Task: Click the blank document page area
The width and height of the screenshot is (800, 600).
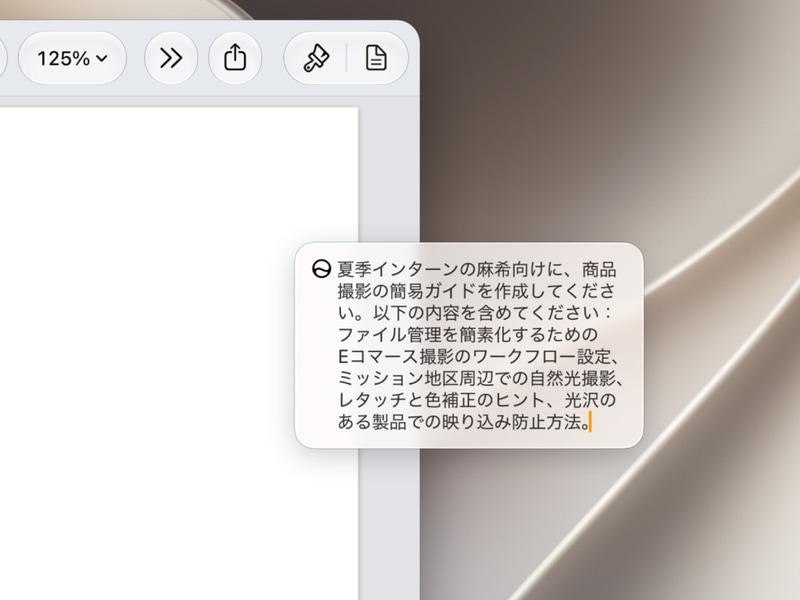Action: pos(179,353)
